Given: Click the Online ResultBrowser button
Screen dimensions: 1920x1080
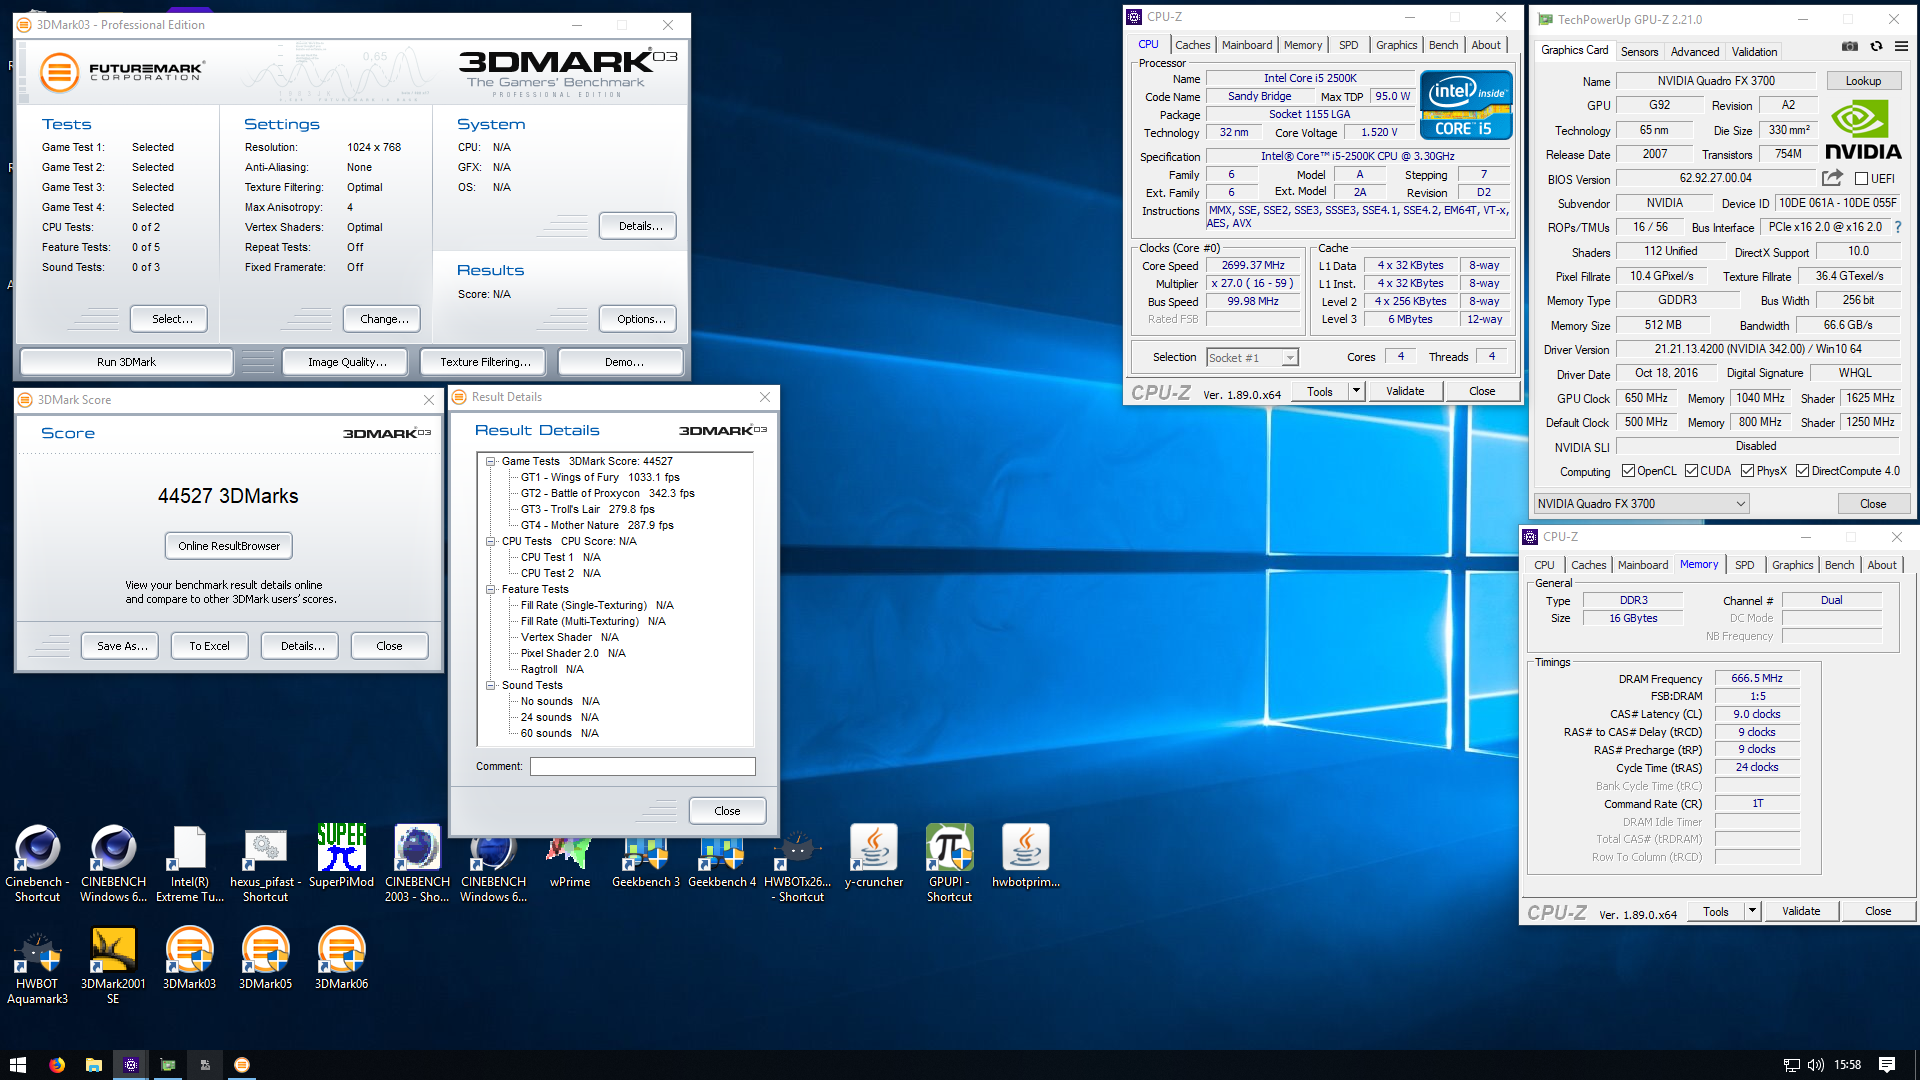Looking at the screenshot, I should pos(229,546).
